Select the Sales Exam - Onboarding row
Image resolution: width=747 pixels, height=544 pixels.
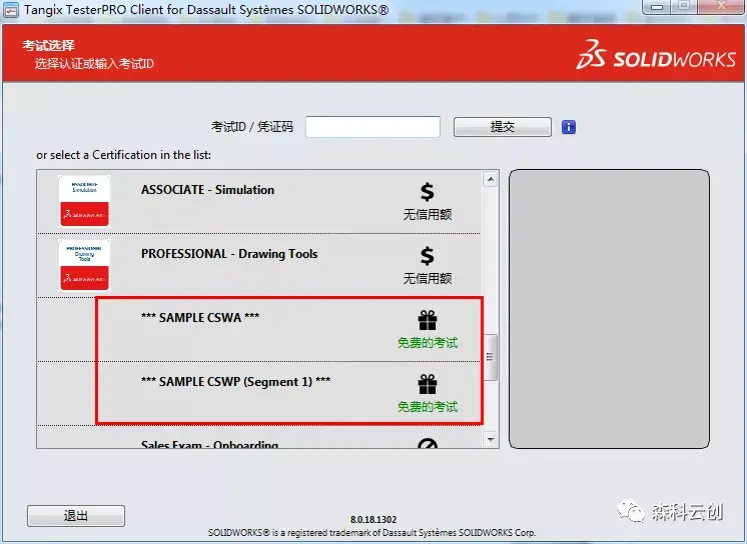click(x=260, y=437)
